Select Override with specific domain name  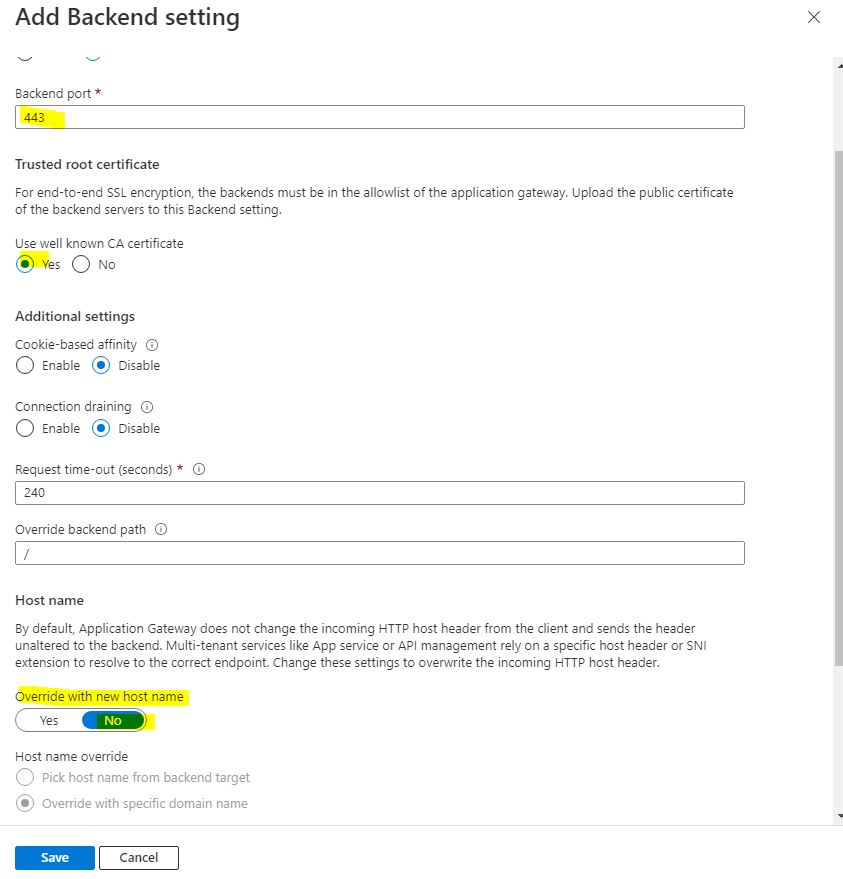tap(23, 803)
